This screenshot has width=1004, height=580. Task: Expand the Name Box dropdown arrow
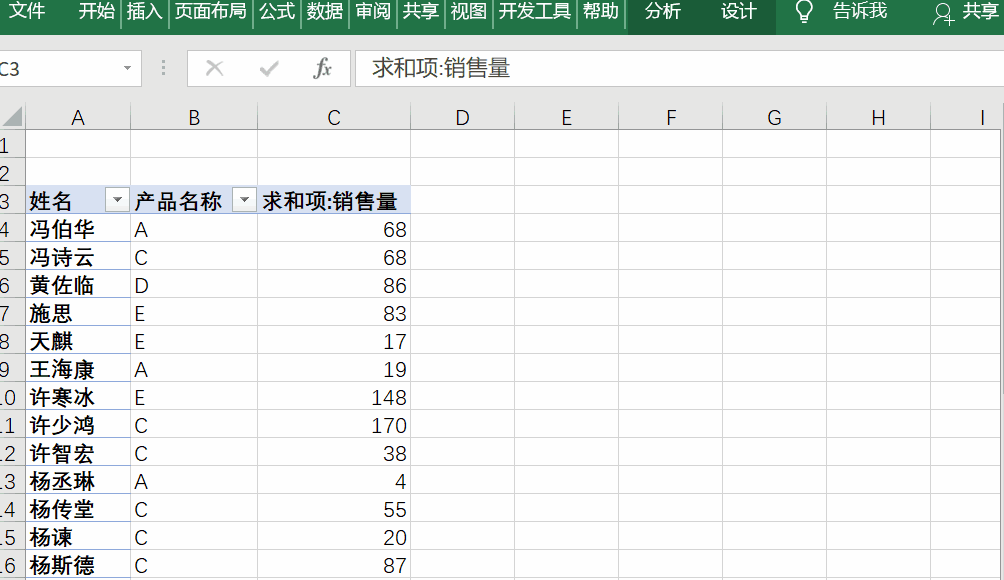[x=127, y=68]
